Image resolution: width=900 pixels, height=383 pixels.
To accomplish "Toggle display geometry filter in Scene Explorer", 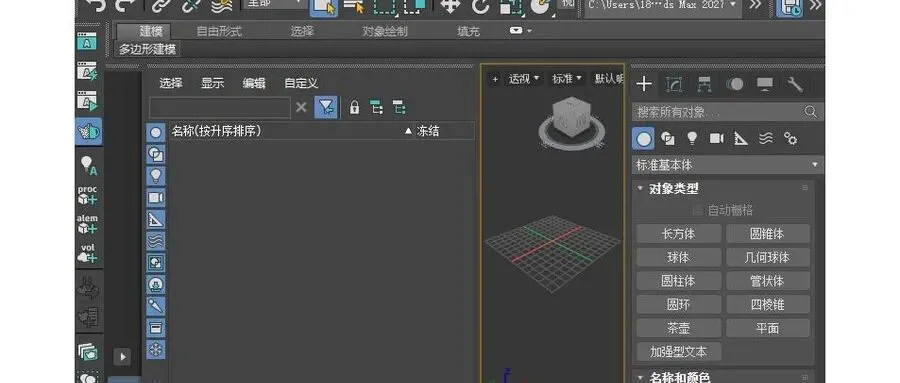I will 156,133.
